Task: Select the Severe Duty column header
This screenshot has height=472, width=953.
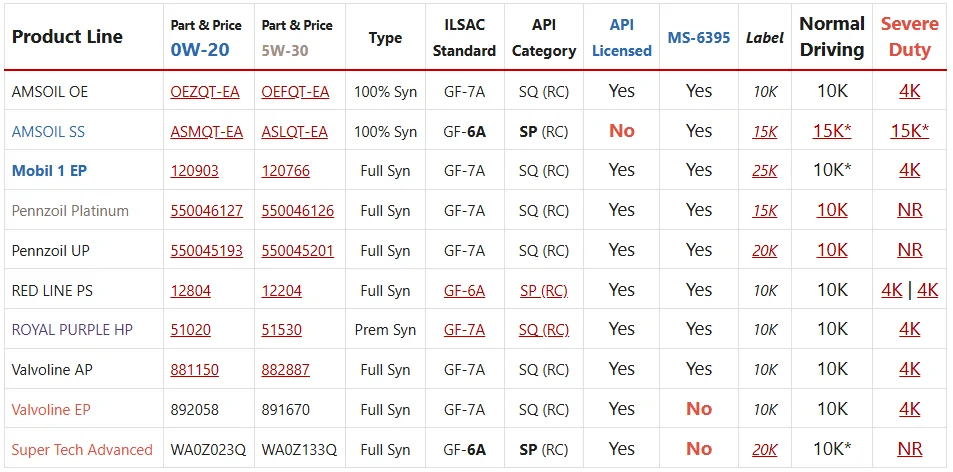Action: (910, 36)
